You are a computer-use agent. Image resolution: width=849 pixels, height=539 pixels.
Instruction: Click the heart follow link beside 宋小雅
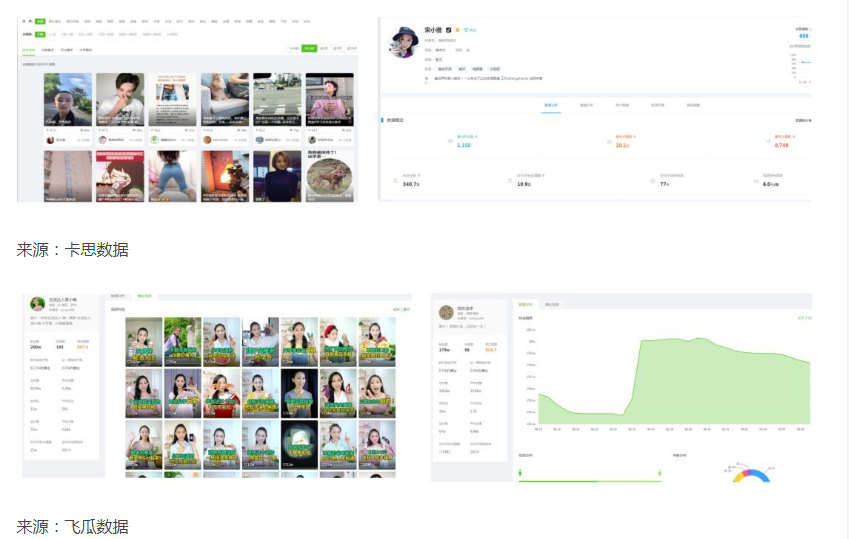[x=470, y=30]
